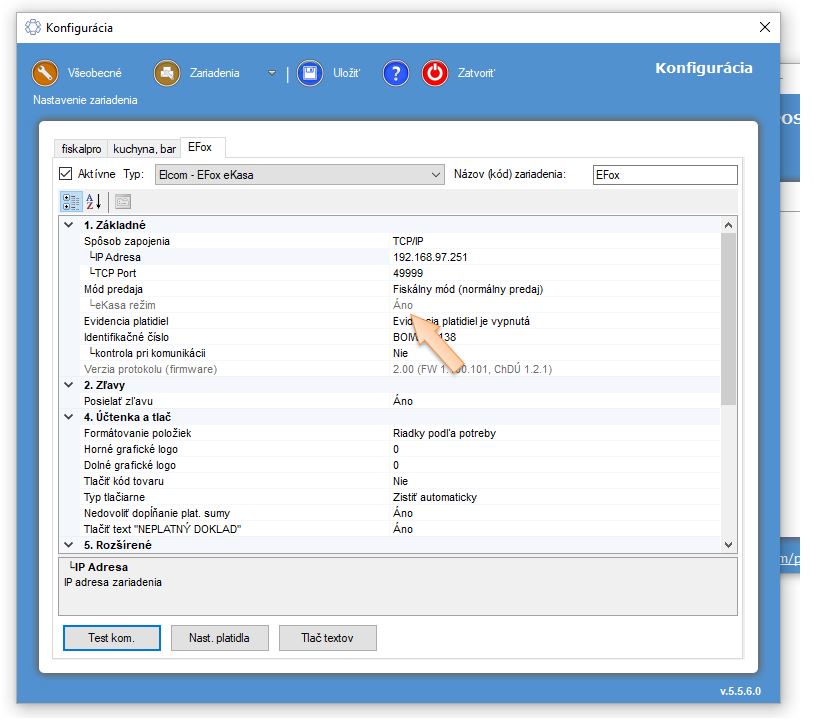Open the Typ device dropdown
The image size is (814, 726).
click(x=436, y=175)
